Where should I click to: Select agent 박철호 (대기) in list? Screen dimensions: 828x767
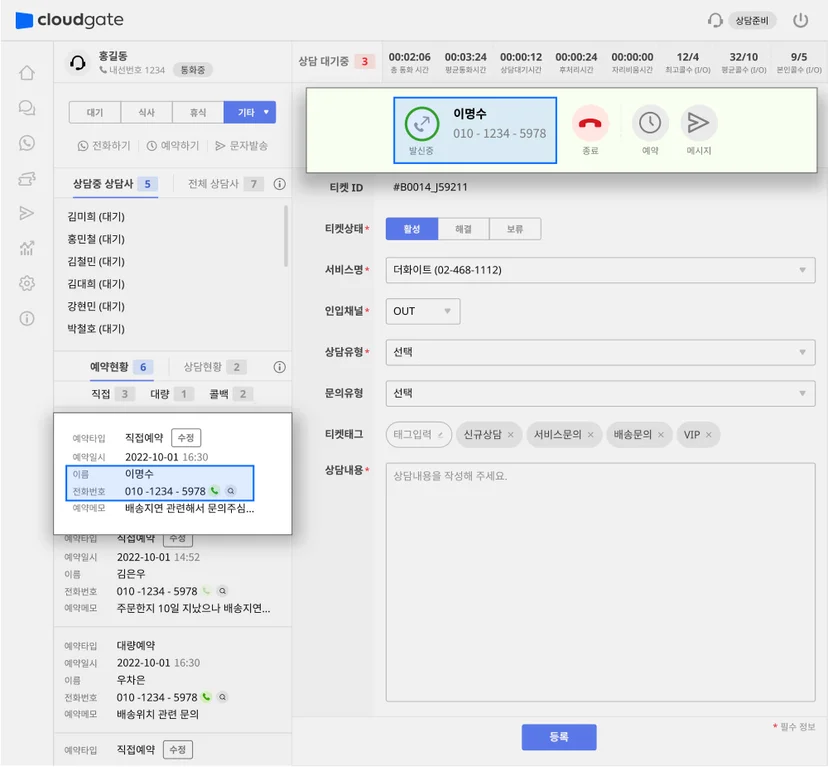[x=96, y=329]
